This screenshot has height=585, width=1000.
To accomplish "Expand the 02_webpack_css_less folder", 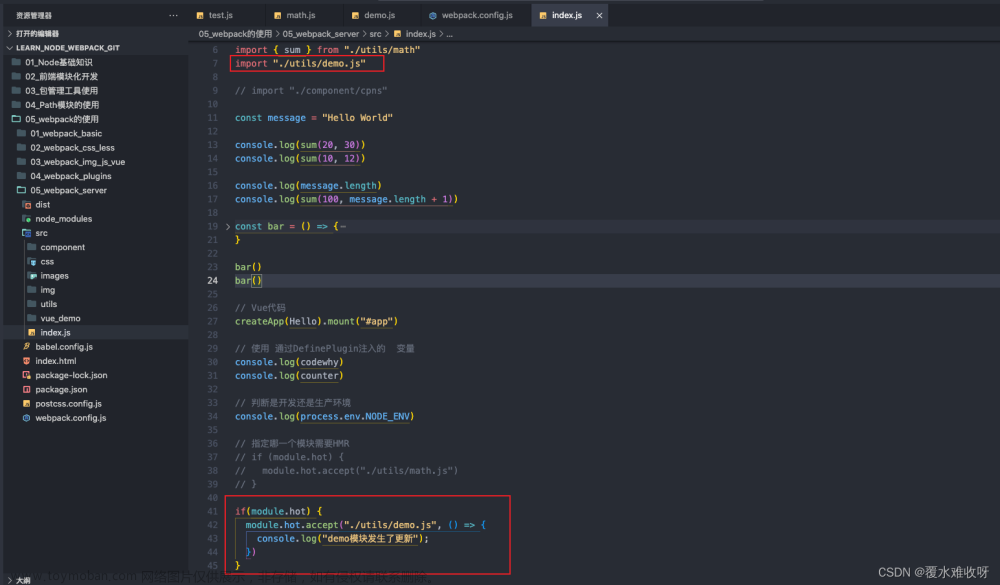I will [x=72, y=147].
